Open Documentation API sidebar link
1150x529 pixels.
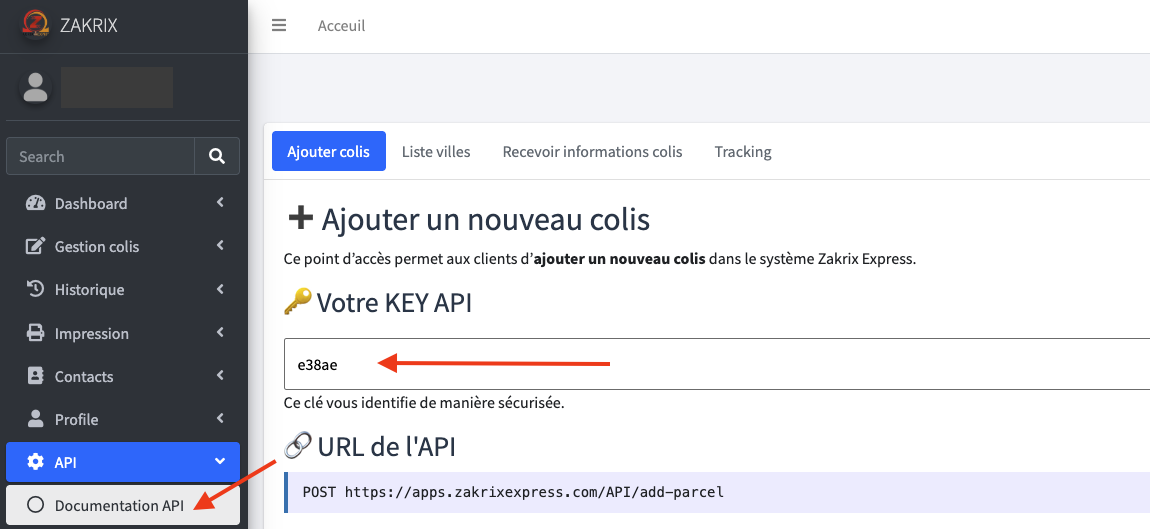(x=119, y=505)
